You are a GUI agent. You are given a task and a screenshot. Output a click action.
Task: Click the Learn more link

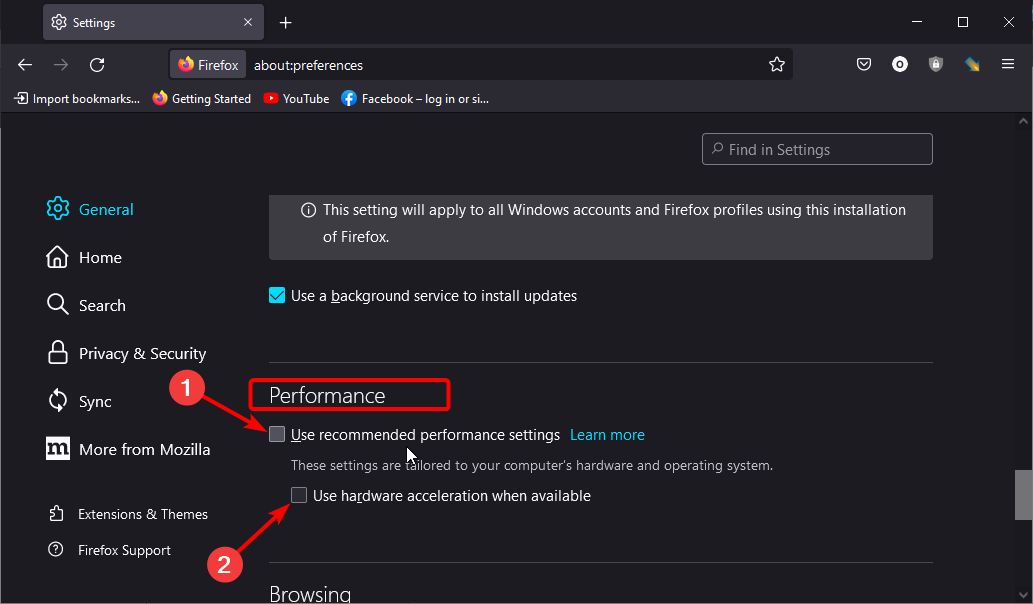click(x=607, y=435)
